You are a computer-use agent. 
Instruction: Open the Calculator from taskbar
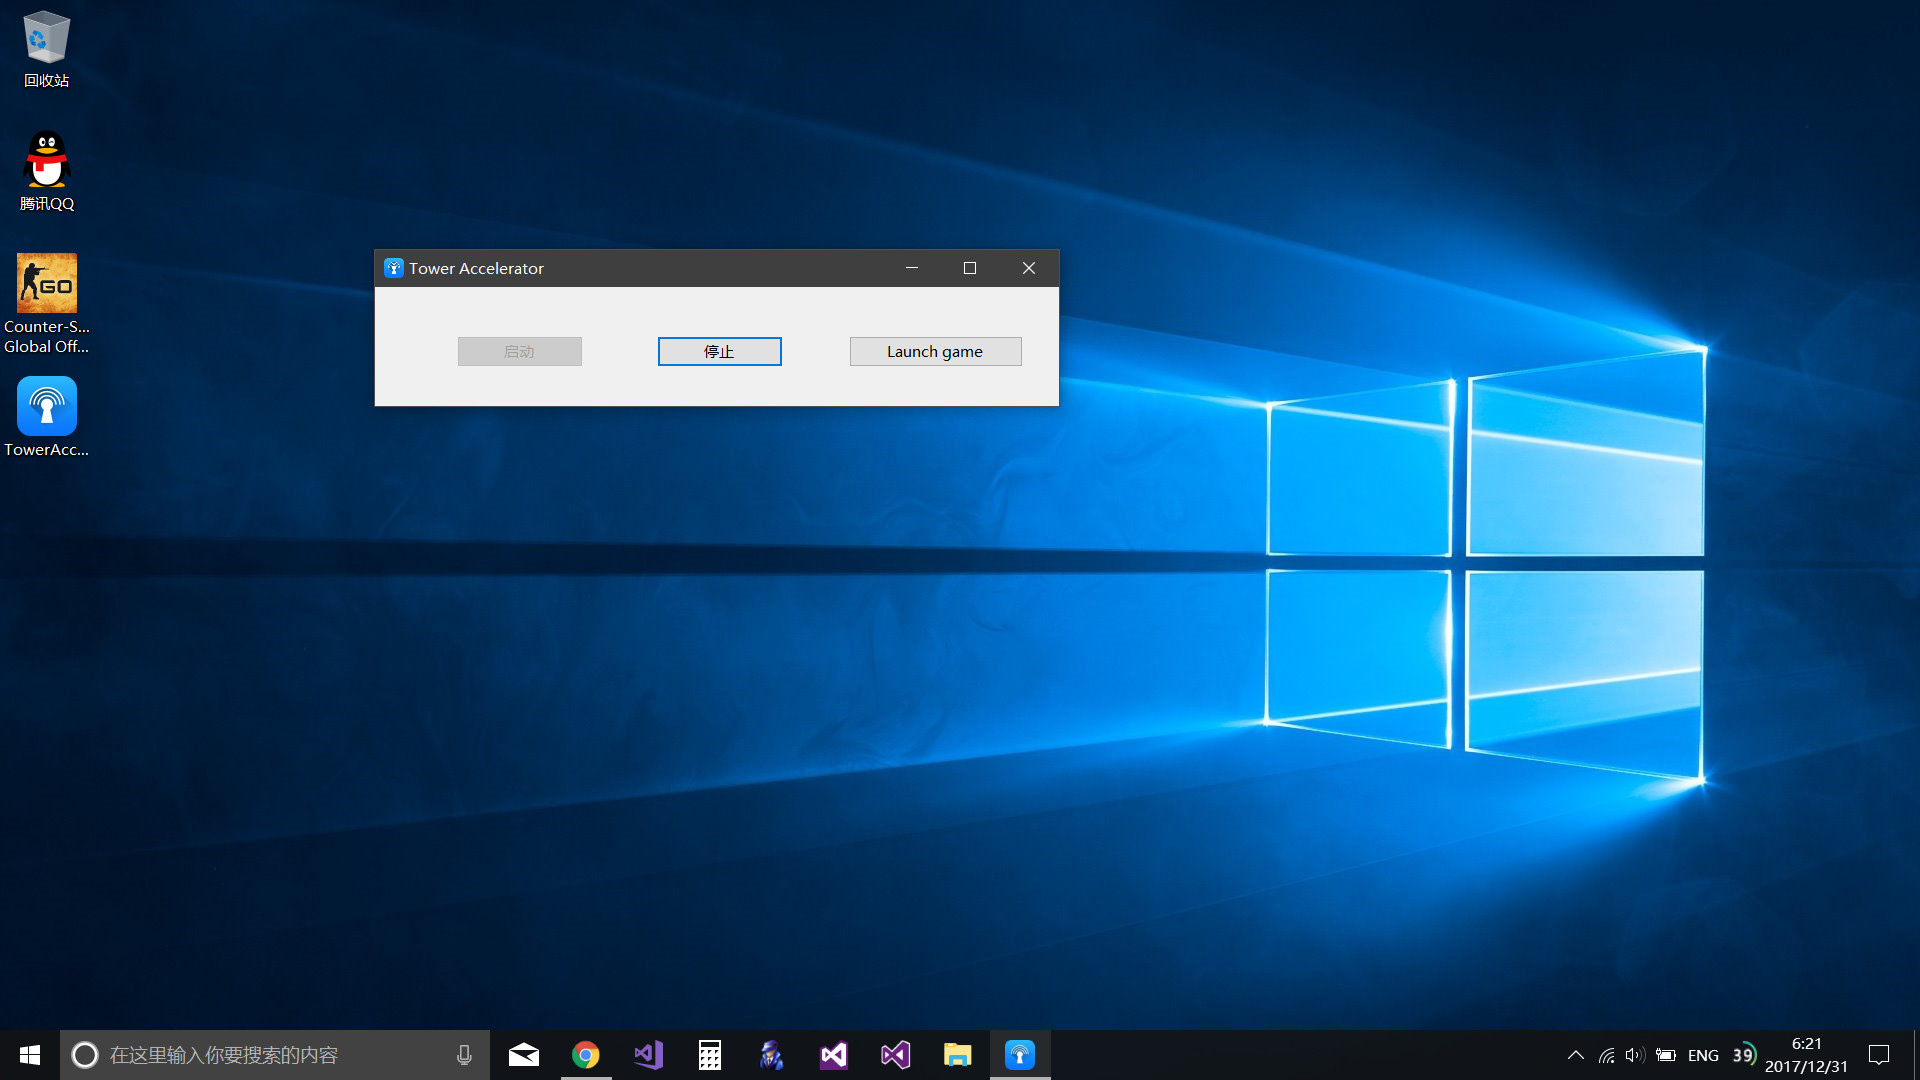[710, 1055]
